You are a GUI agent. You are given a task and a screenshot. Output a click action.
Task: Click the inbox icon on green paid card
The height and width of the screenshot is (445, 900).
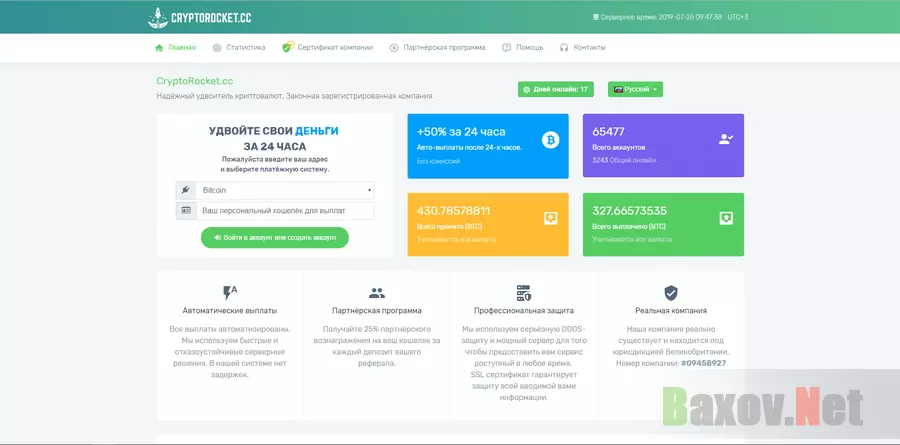click(x=726, y=218)
